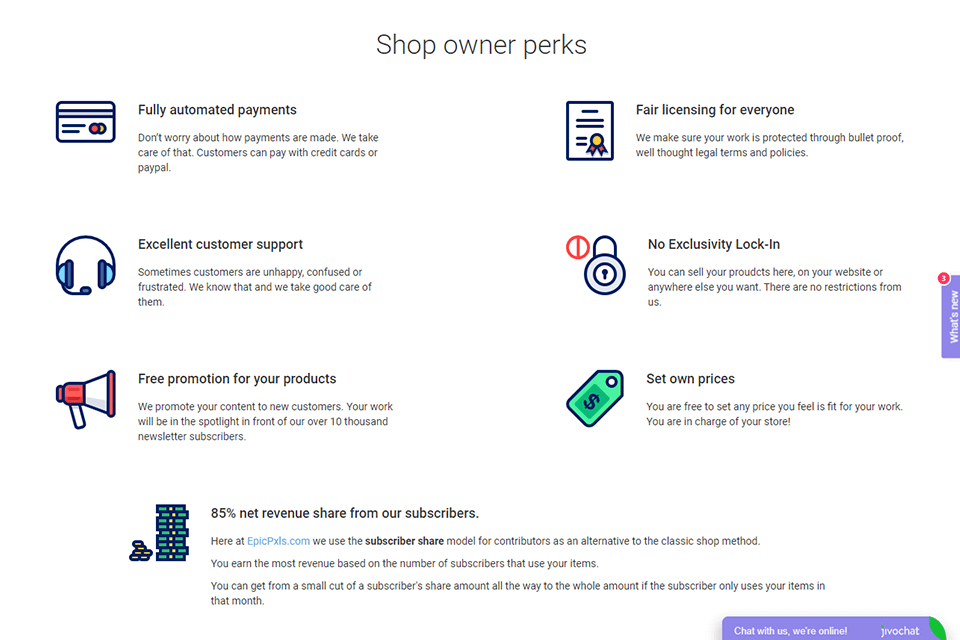This screenshot has height=640, width=960.
Task: Click the '85% net revenue share' heading
Action: coord(344,513)
